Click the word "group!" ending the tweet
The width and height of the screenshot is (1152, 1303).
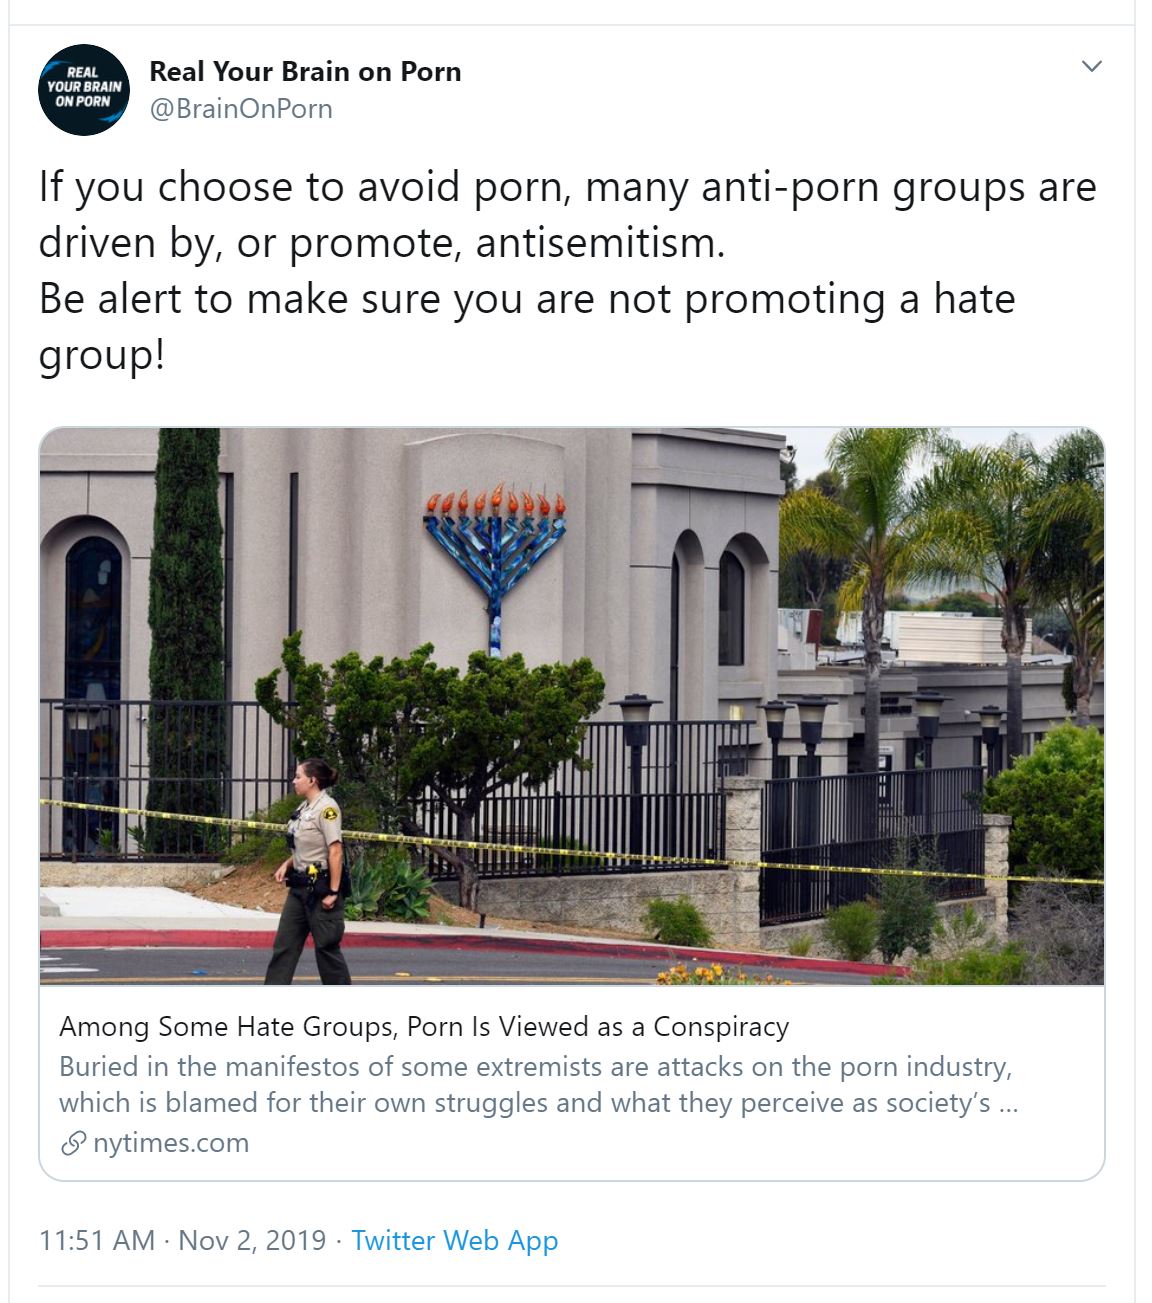pyautogui.click(x=101, y=357)
